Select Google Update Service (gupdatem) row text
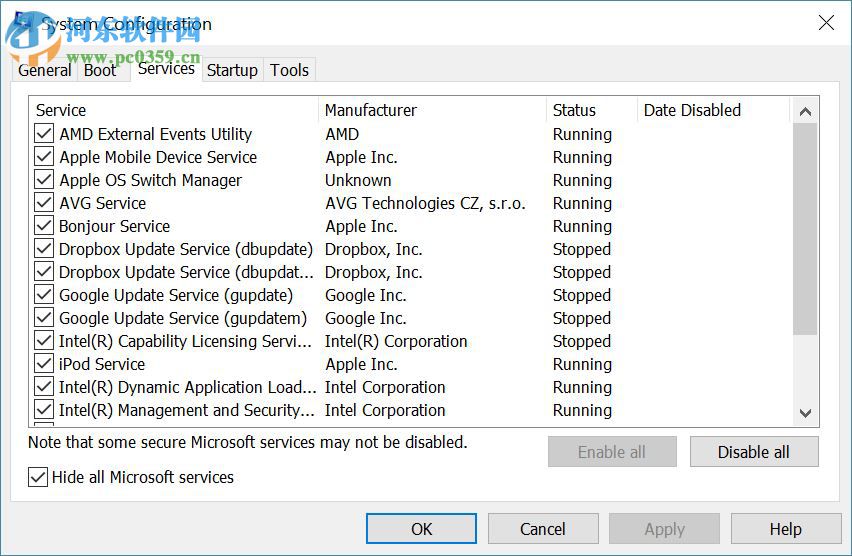The height and width of the screenshot is (556, 852). [x=183, y=318]
